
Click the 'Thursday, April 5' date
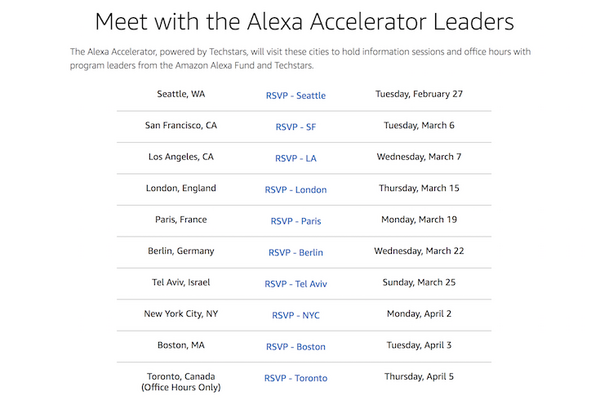coord(420,377)
